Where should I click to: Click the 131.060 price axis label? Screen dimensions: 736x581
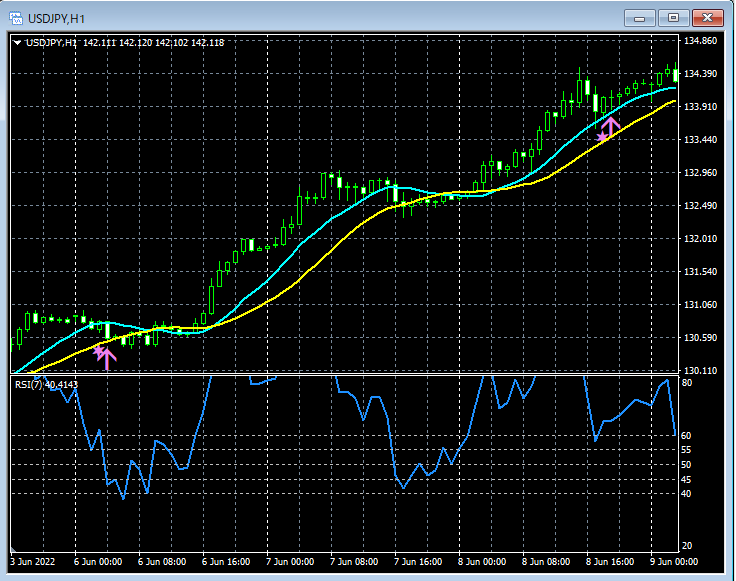[x=701, y=305]
